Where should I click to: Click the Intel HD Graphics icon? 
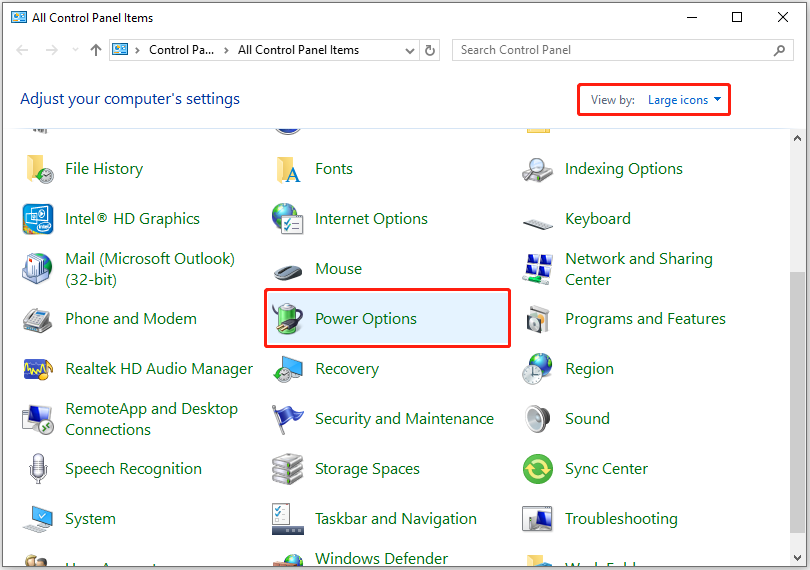point(38,219)
